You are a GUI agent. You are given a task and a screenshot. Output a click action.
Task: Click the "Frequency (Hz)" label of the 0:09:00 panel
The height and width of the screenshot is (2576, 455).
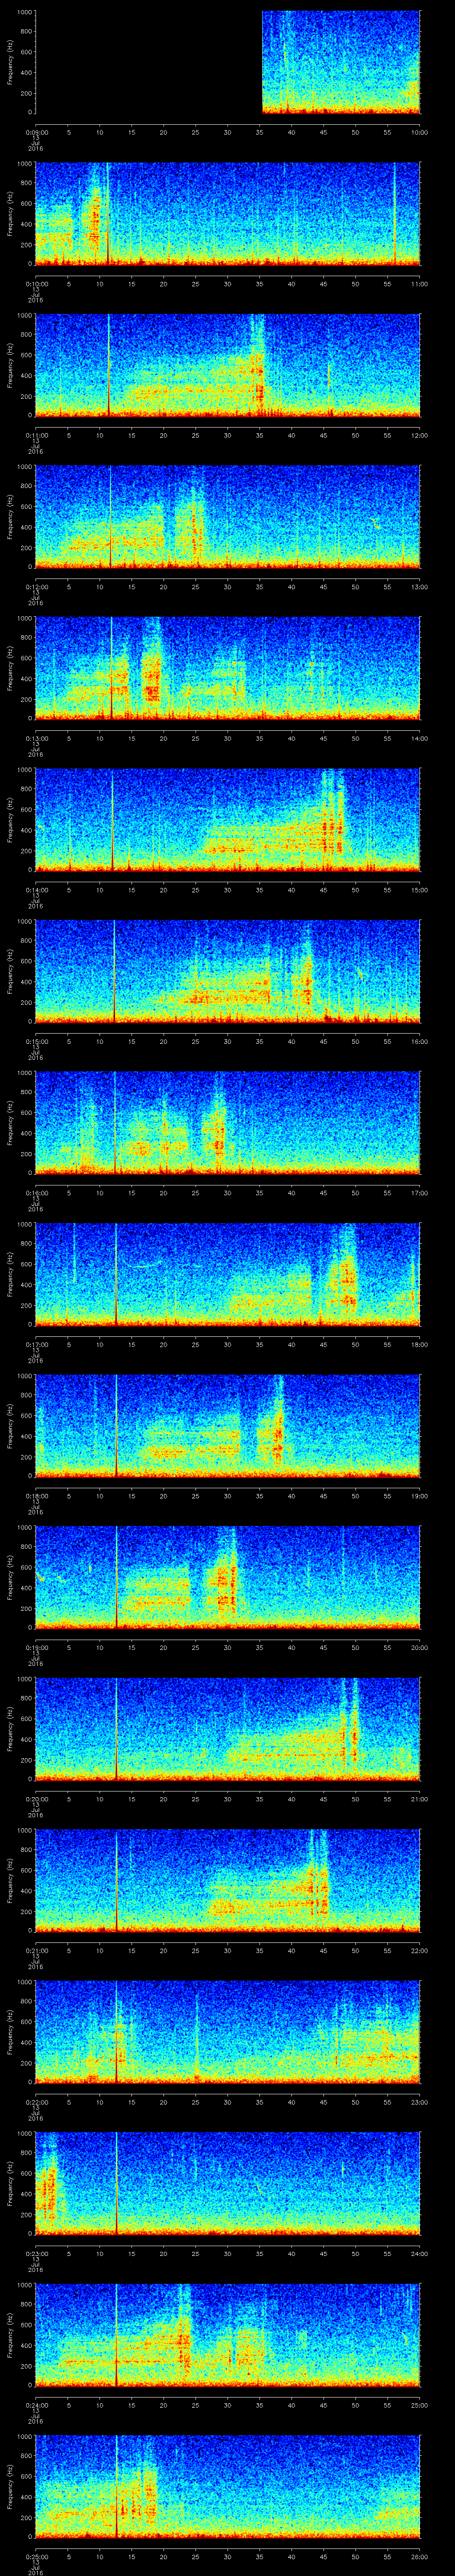[10, 62]
